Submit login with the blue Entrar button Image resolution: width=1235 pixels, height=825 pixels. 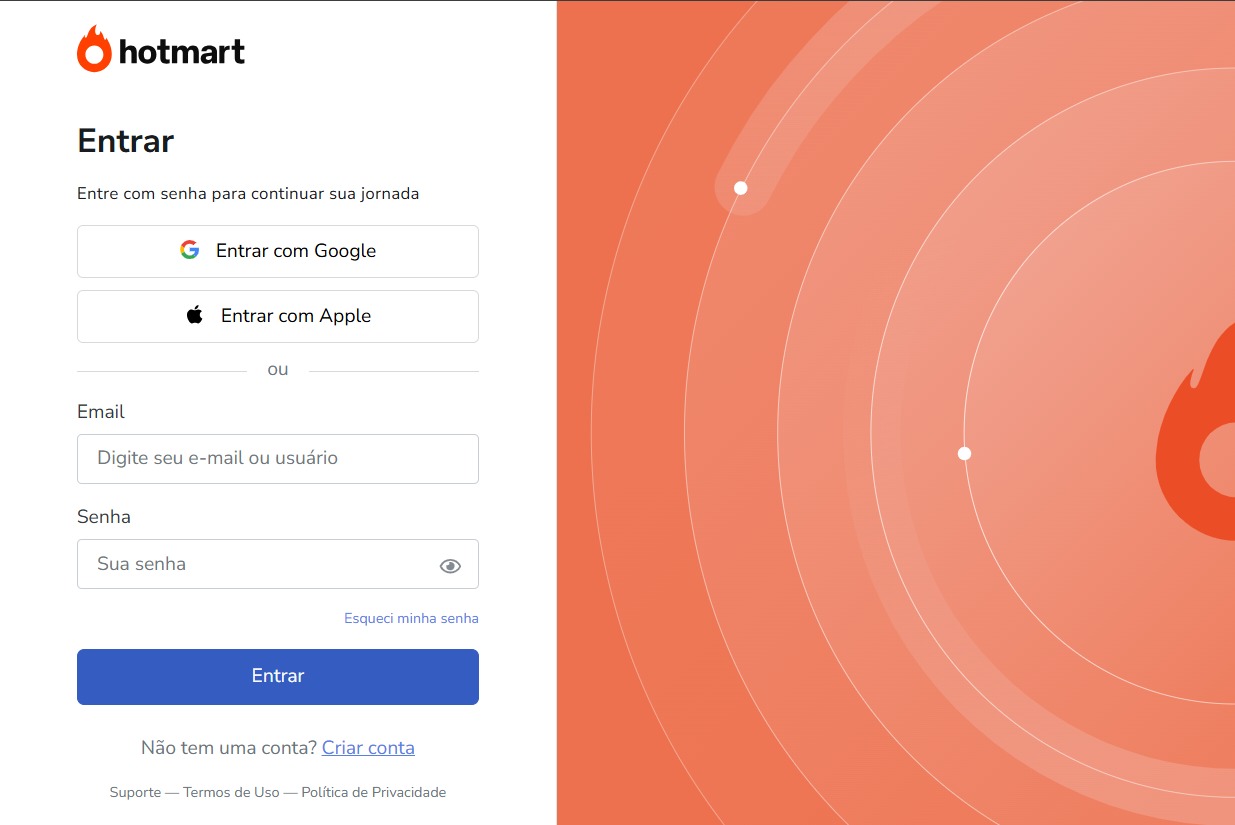278,677
